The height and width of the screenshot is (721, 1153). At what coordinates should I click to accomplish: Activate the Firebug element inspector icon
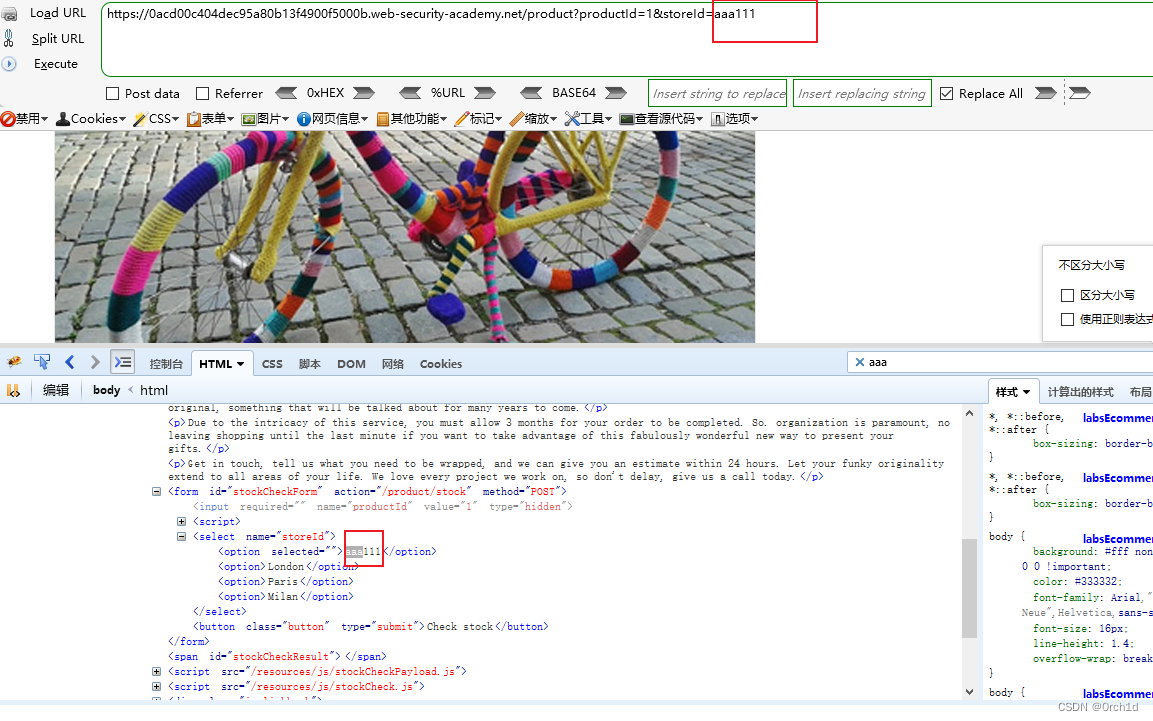[x=42, y=362]
